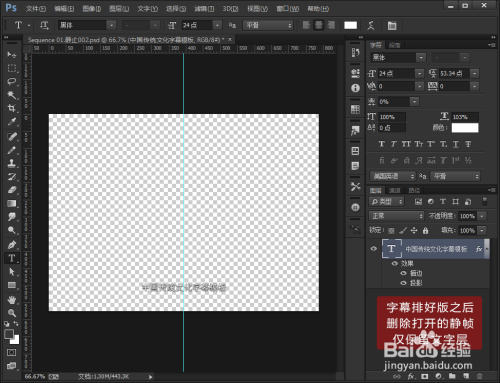Viewport: 500px width, 383px height.
Task: Click create warped text icon
Action: 371,25
